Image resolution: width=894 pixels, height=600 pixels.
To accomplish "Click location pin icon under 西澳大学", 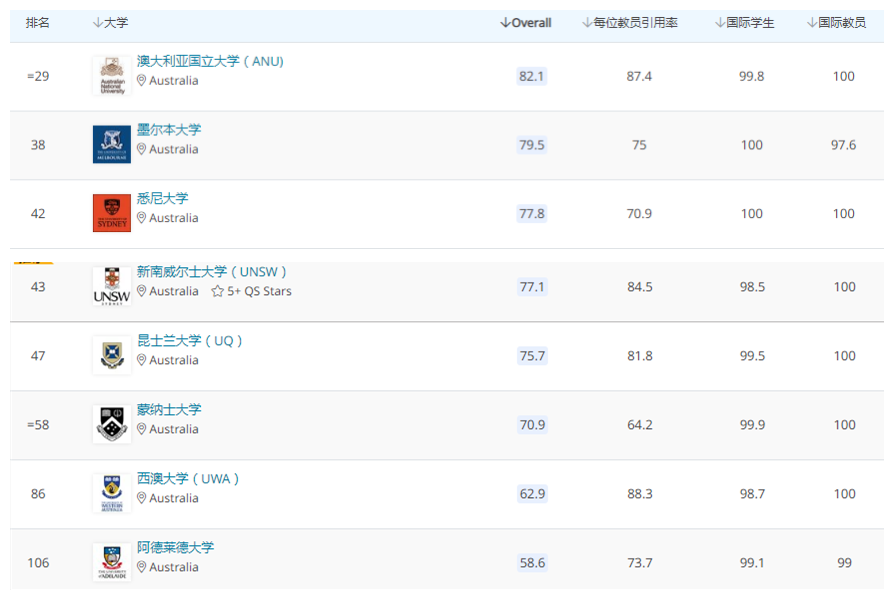I will (141, 498).
